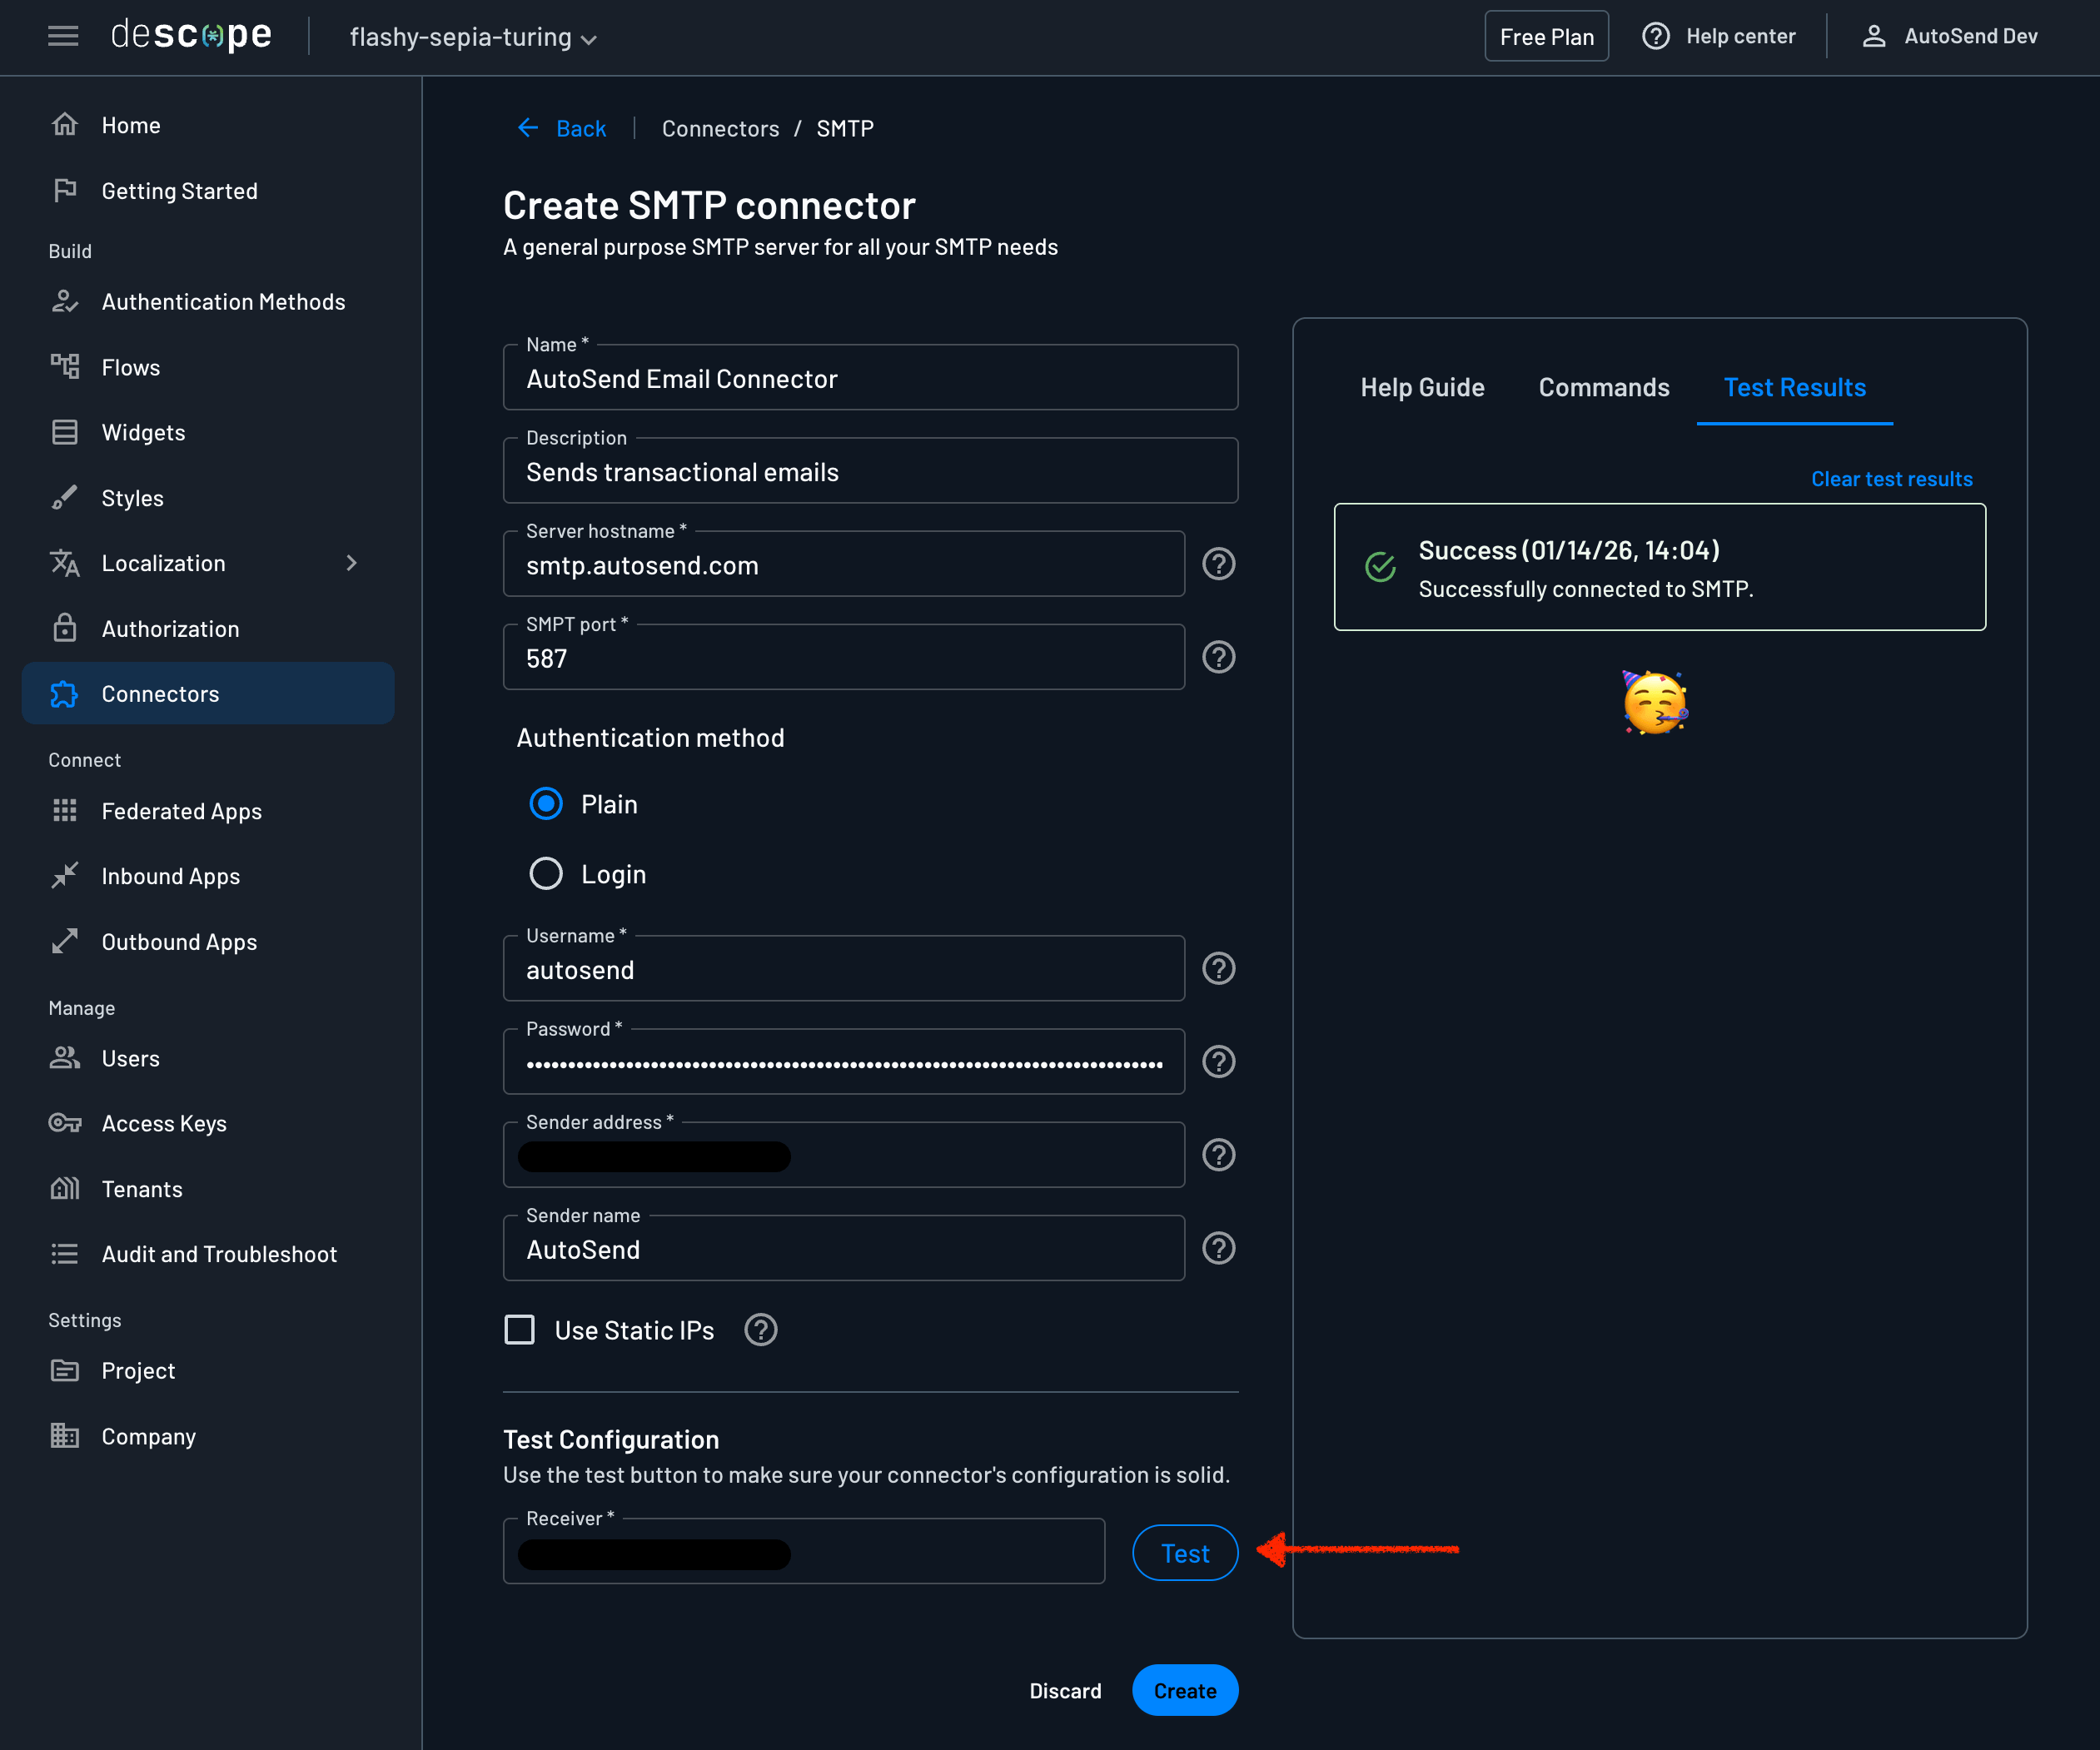The image size is (2100, 1750).
Task: Click help icon beside Use Static IPs
Action: click(760, 1330)
